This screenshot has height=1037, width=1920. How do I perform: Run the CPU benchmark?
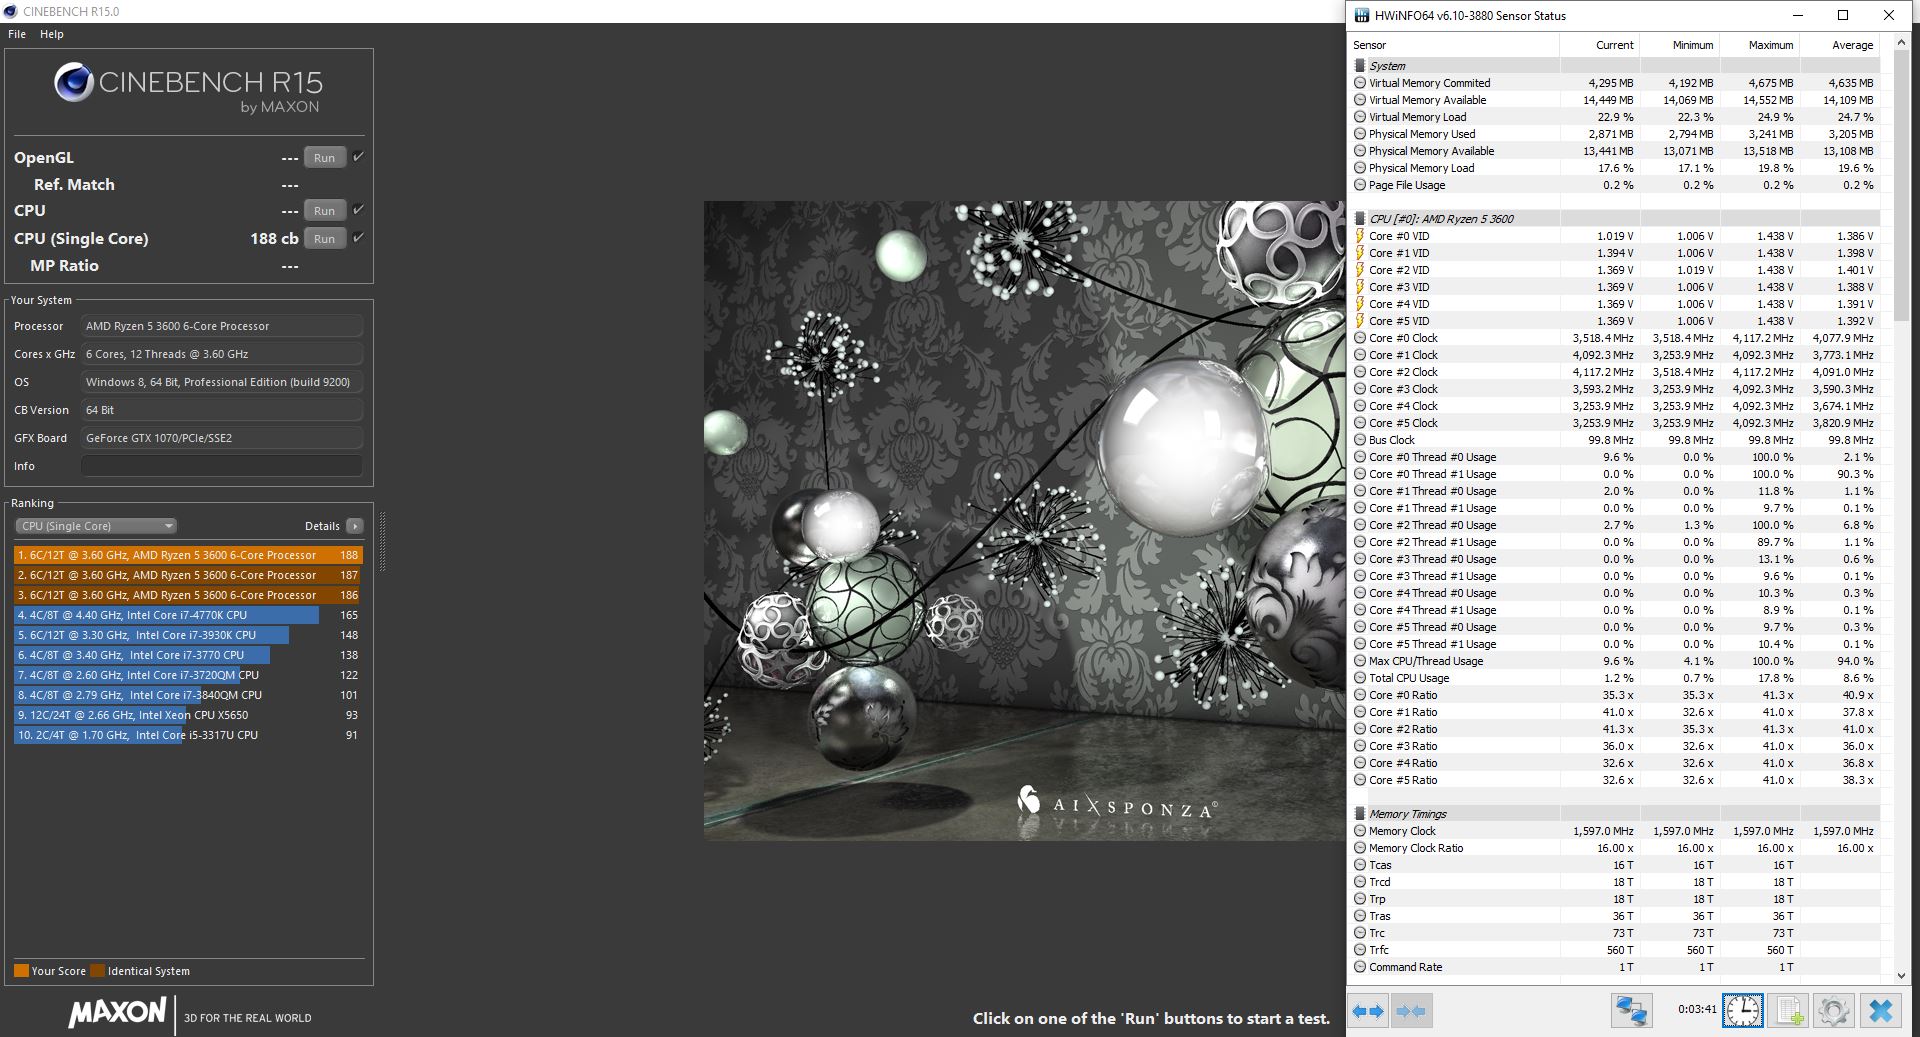click(x=325, y=210)
